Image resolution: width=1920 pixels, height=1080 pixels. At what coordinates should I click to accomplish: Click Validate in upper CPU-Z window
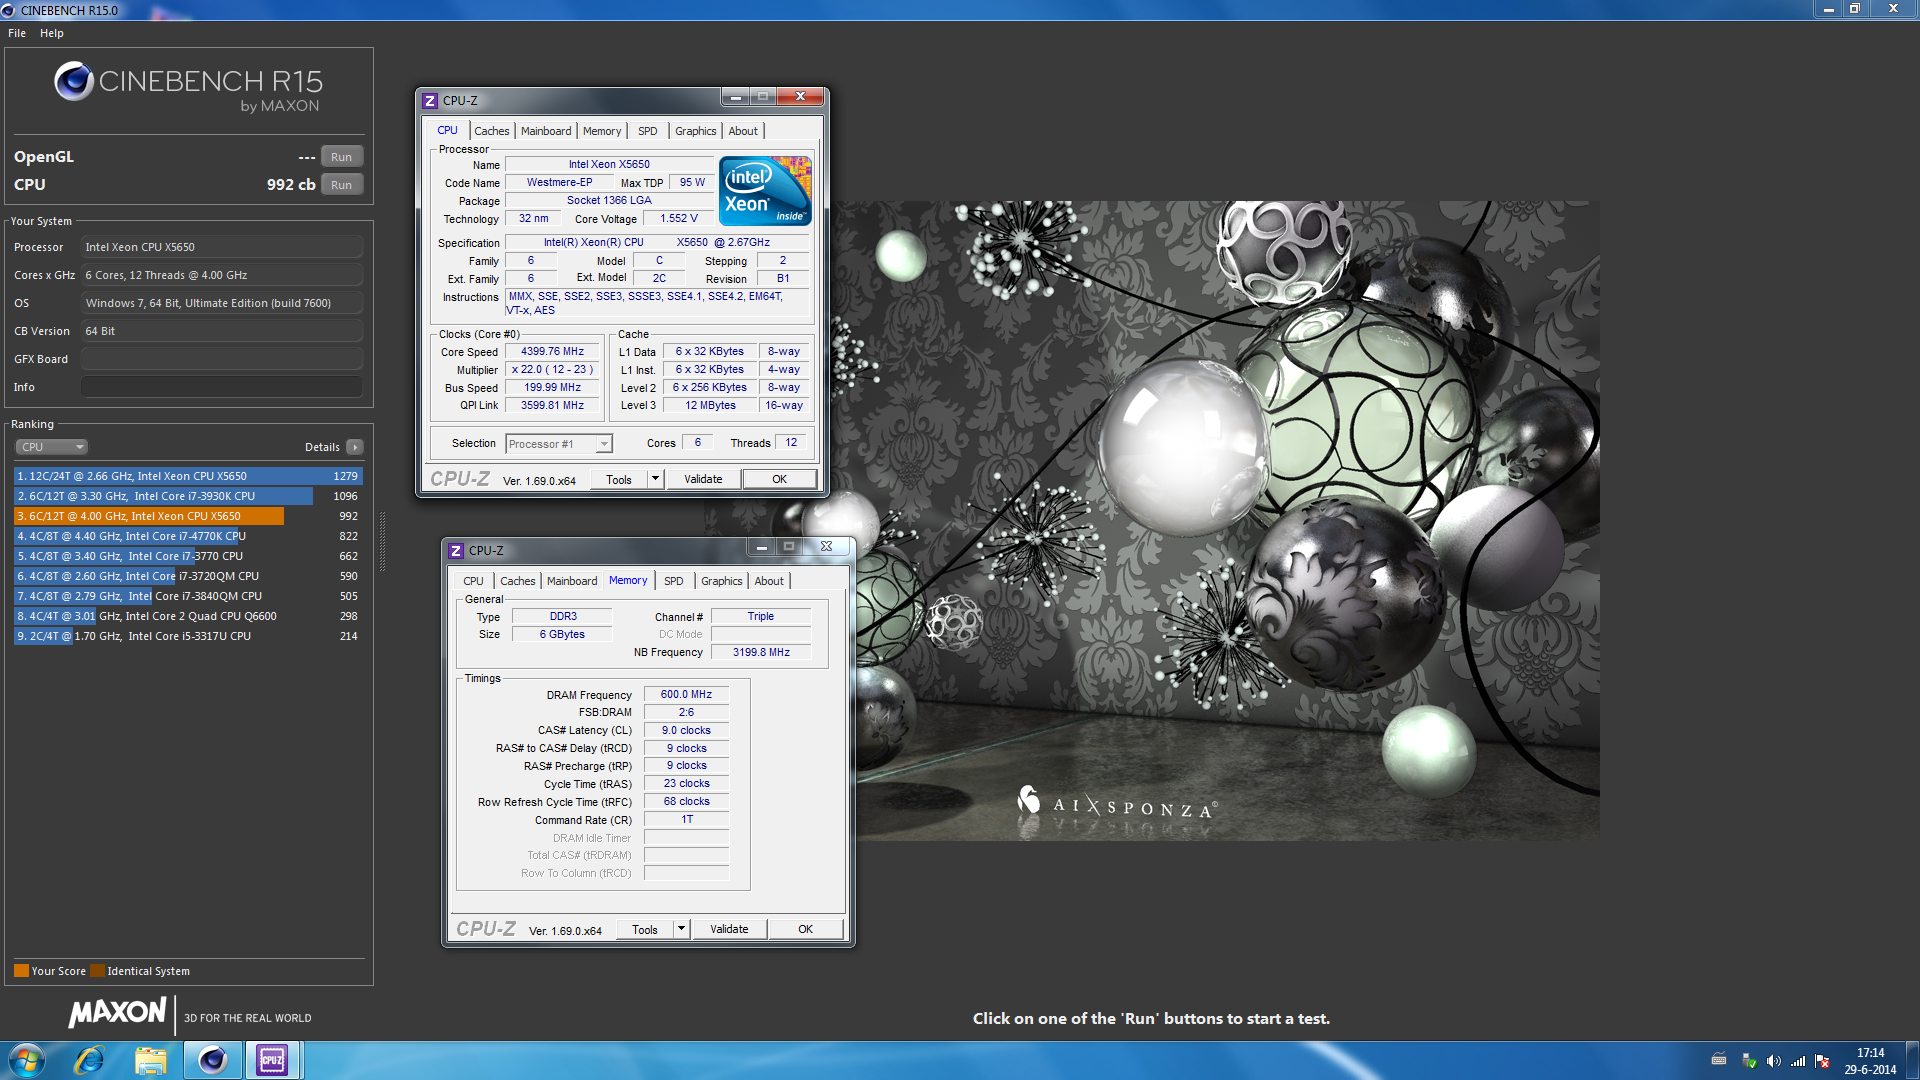pos(703,479)
